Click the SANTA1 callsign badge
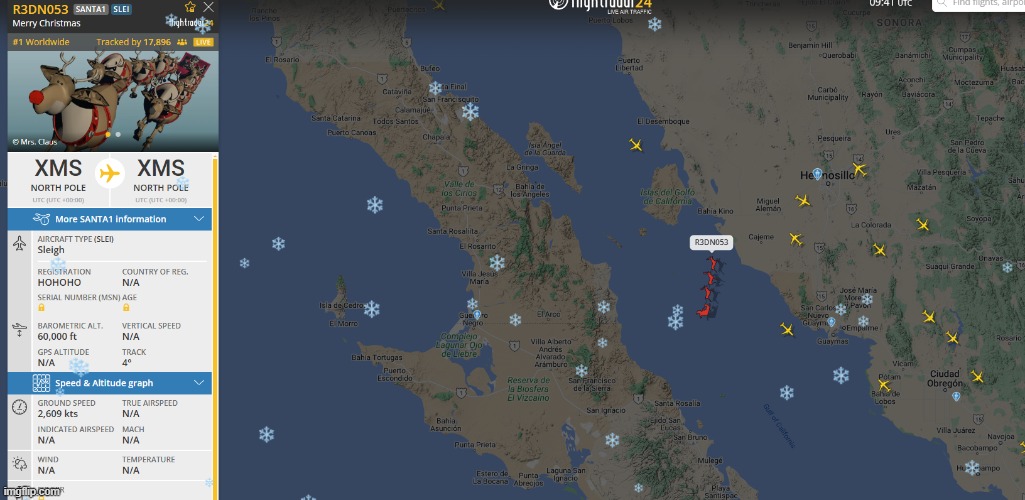The height and width of the screenshot is (500, 1025). click(91, 9)
